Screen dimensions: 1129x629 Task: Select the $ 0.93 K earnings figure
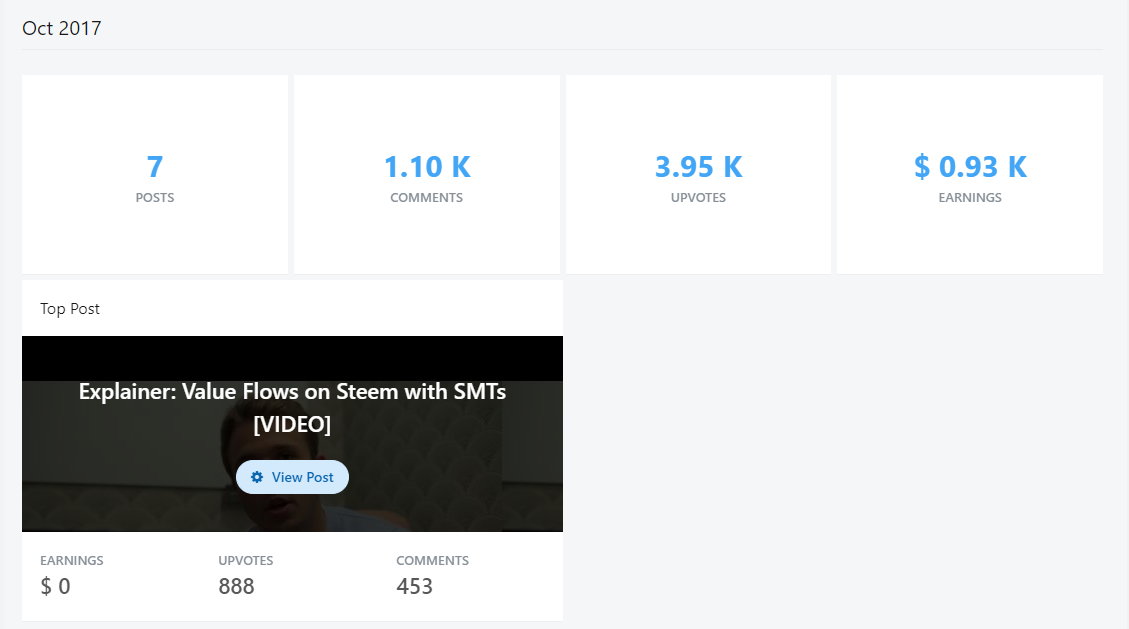[x=970, y=166]
